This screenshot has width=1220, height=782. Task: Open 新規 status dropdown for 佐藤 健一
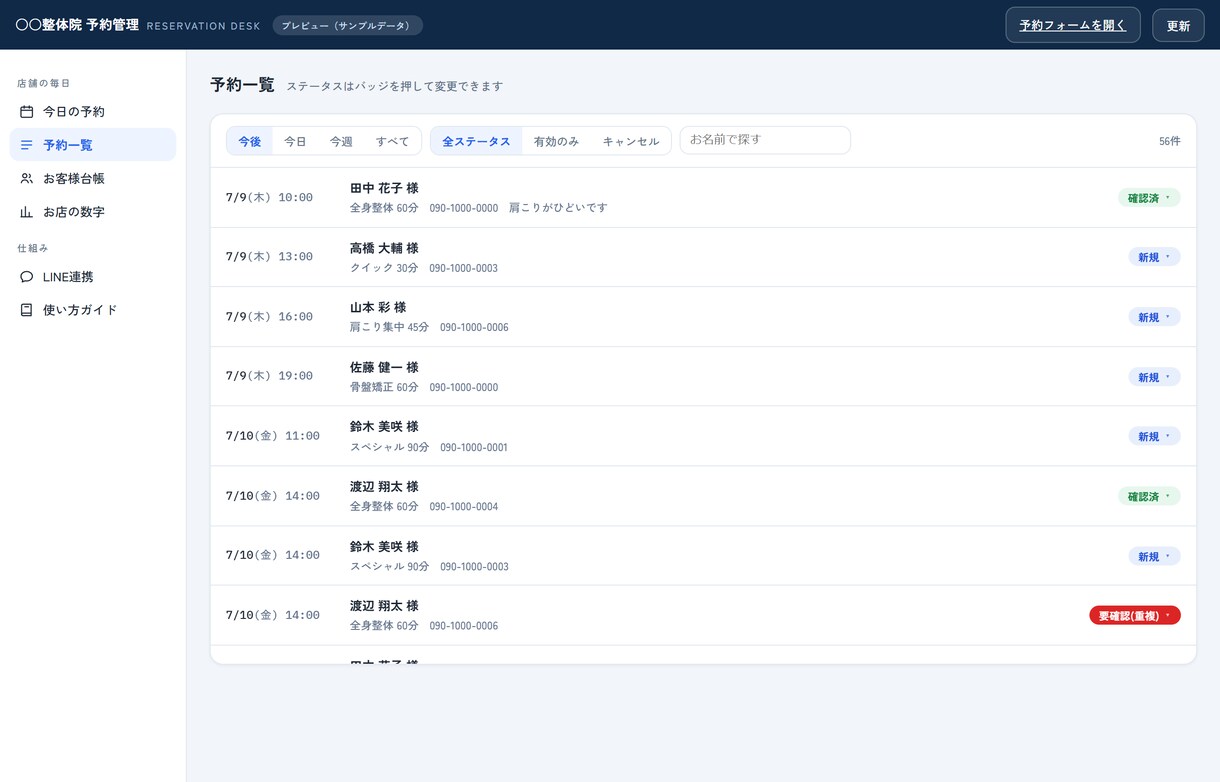pos(1154,377)
